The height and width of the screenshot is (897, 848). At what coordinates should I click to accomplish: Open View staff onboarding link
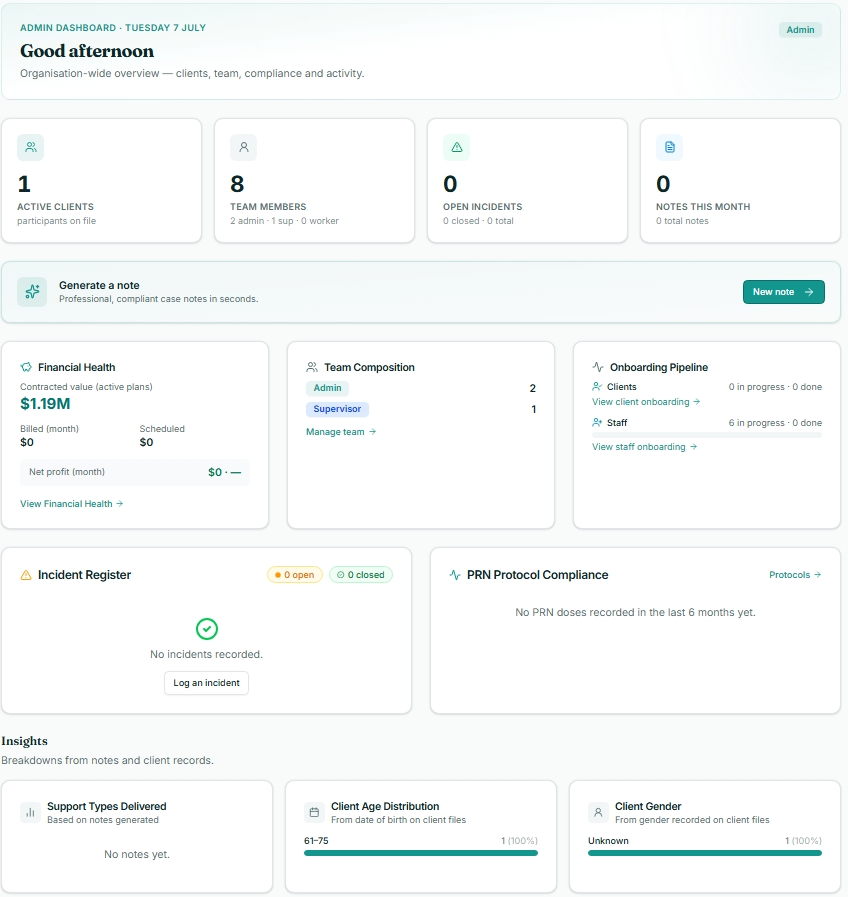[x=644, y=447]
